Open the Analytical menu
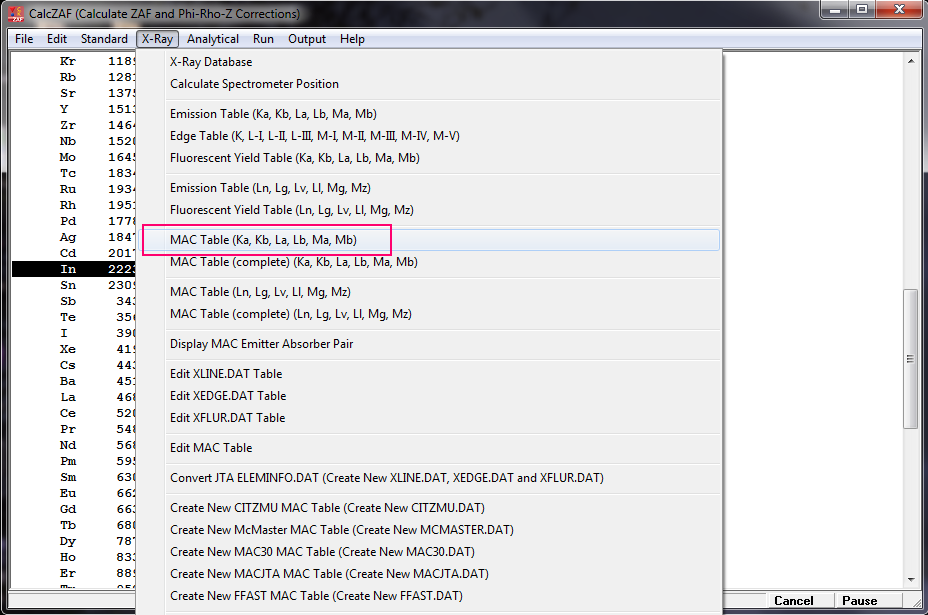The width and height of the screenshot is (928, 615). pos(212,39)
